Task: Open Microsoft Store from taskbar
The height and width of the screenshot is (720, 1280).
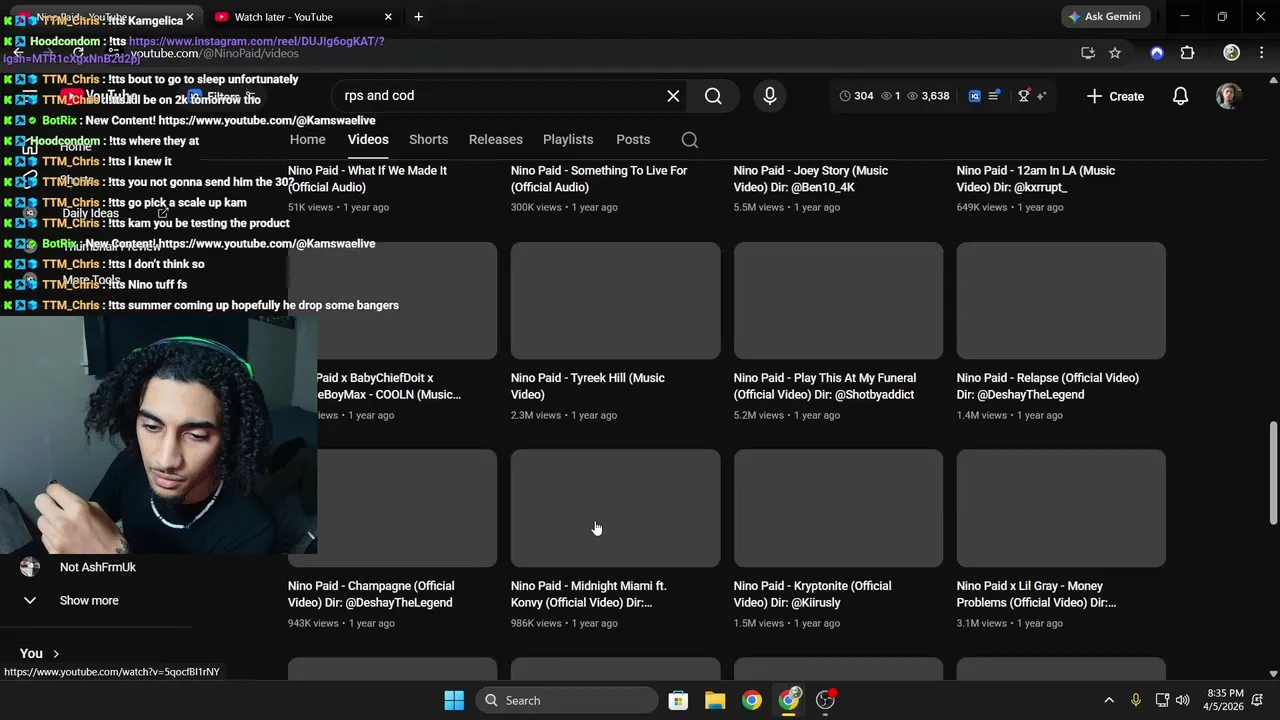Action: pos(678,700)
